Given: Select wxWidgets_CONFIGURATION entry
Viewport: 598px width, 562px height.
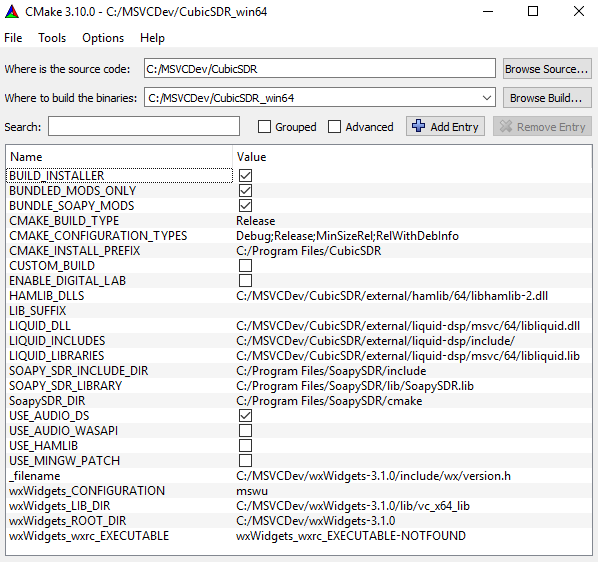Looking at the screenshot, I should 87,491.
